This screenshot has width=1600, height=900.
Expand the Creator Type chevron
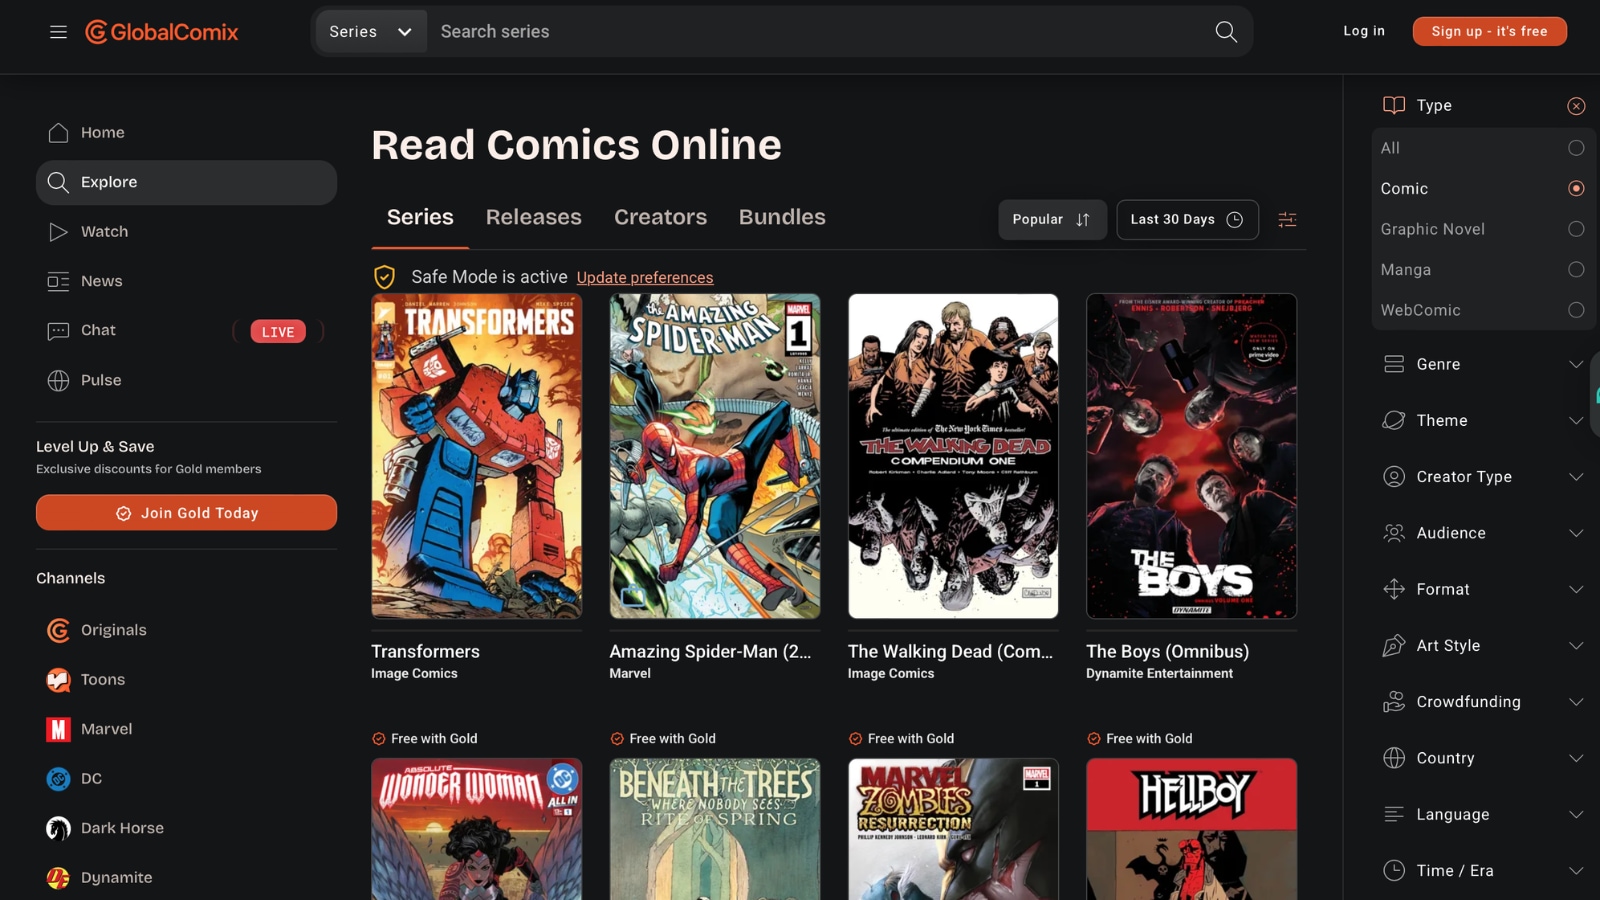(1576, 477)
